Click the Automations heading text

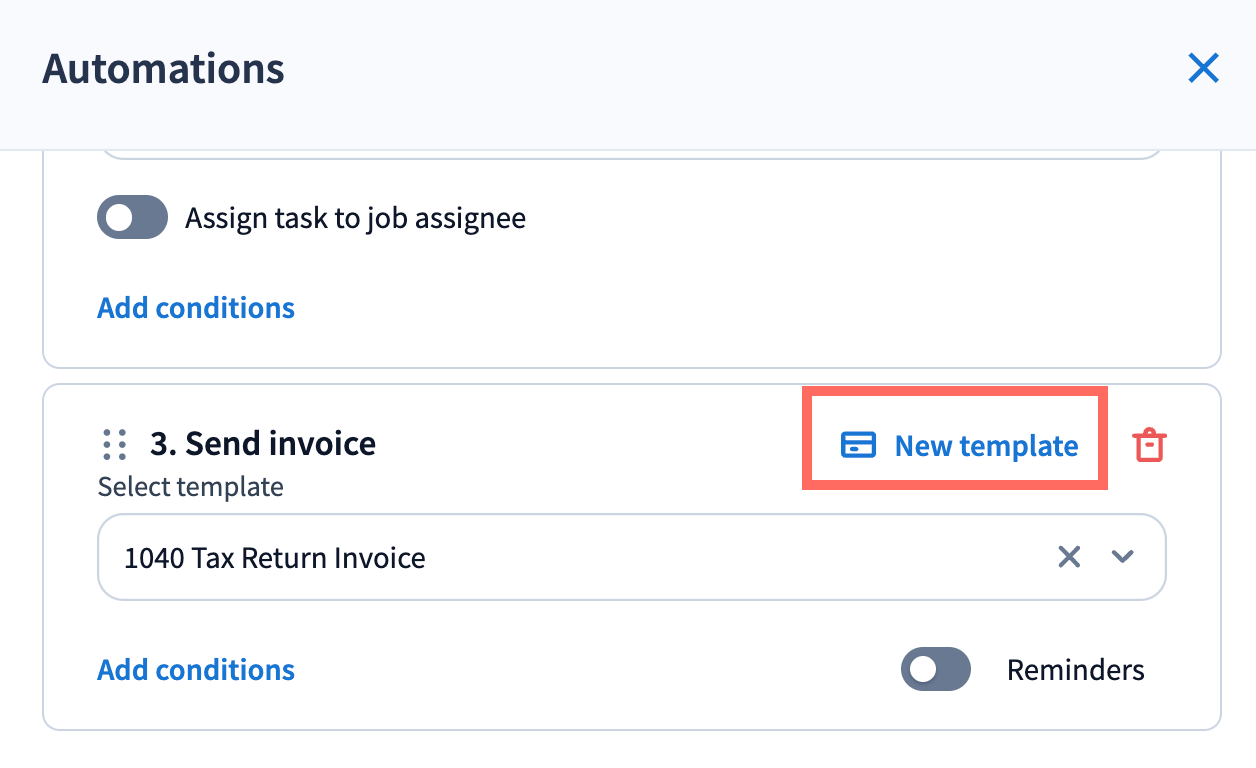click(x=163, y=69)
